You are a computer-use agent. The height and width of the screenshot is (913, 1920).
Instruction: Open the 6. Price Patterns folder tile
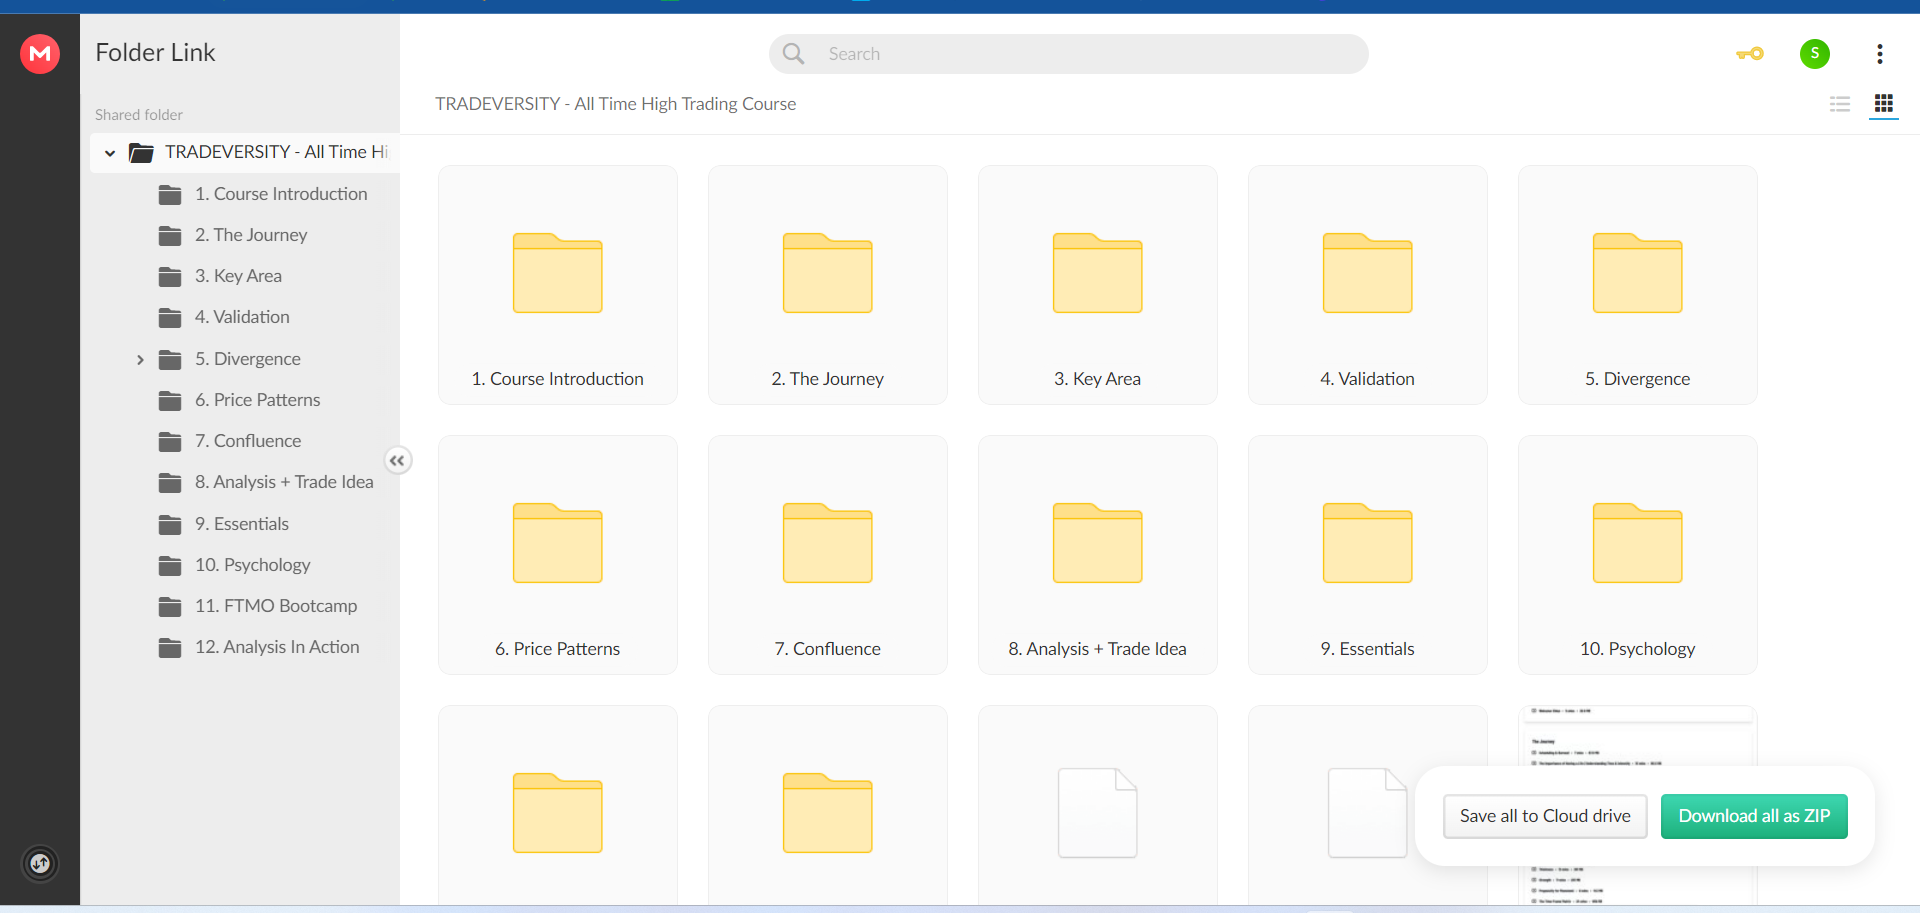(557, 555)
